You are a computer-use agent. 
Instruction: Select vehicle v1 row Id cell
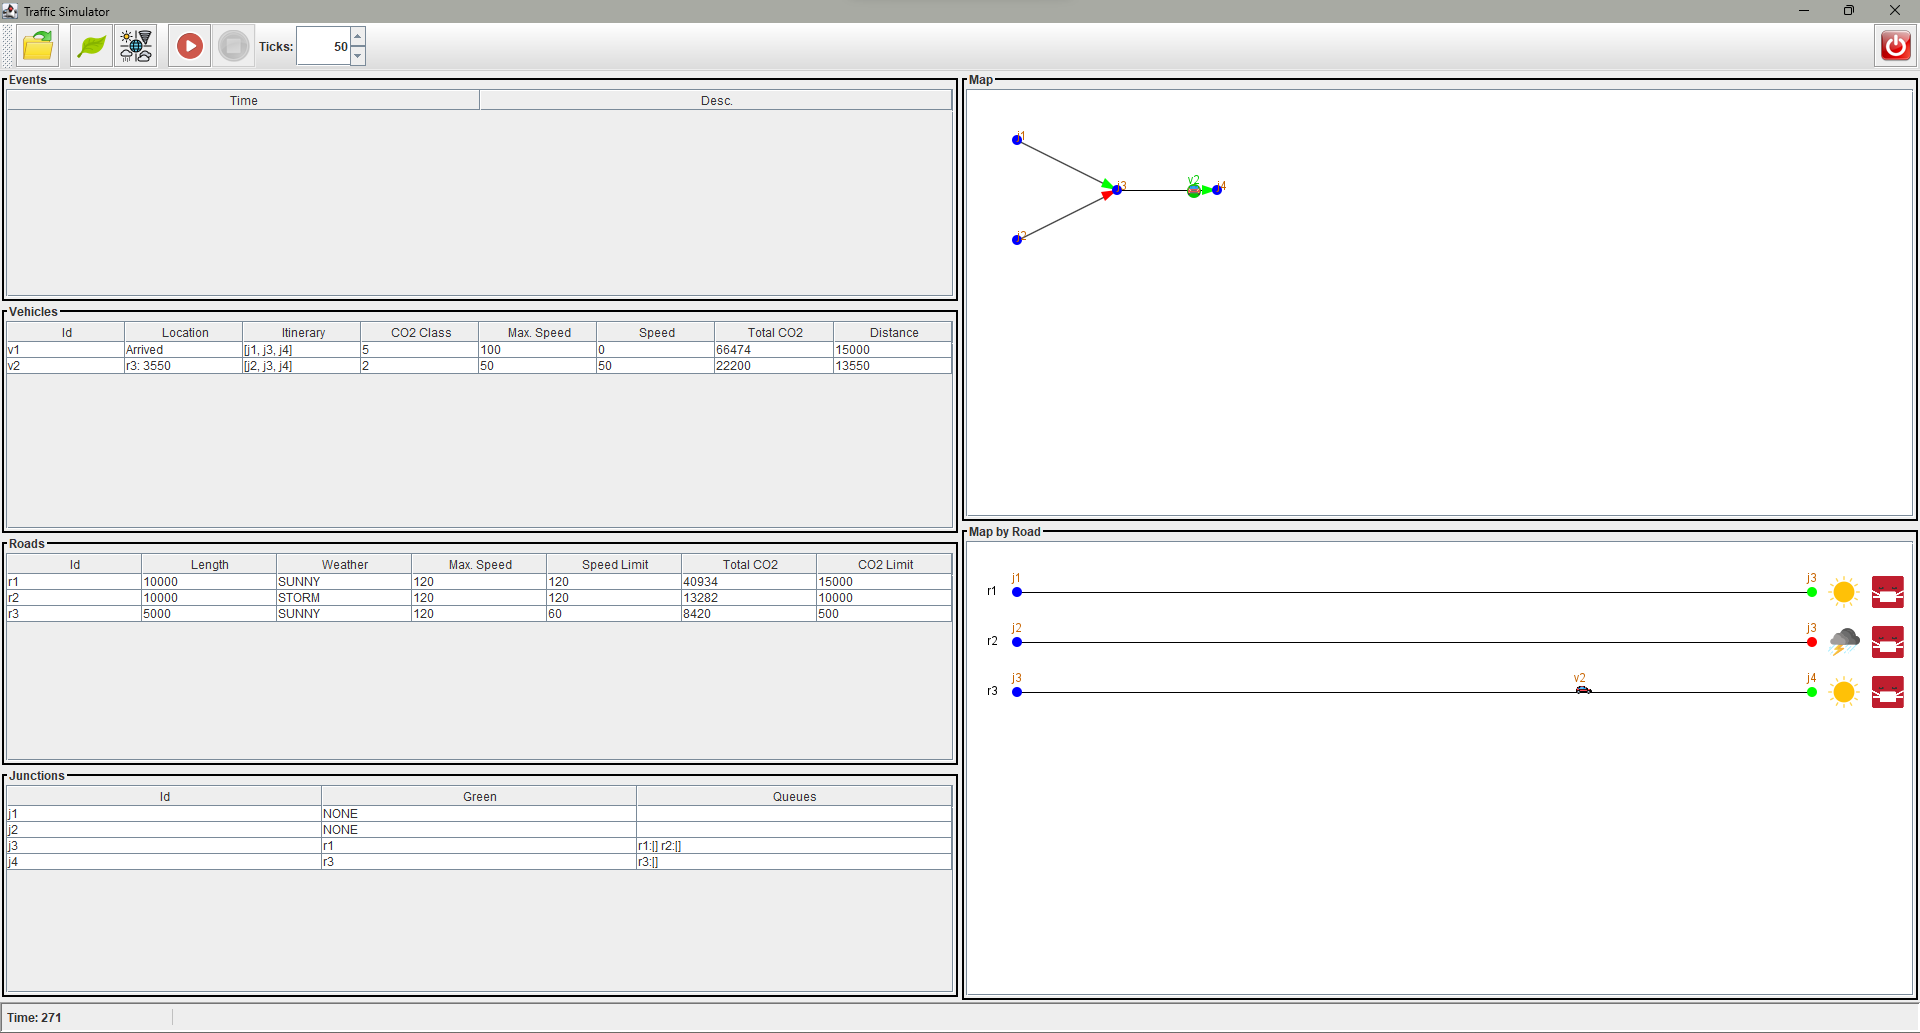[x=65, y=350]
